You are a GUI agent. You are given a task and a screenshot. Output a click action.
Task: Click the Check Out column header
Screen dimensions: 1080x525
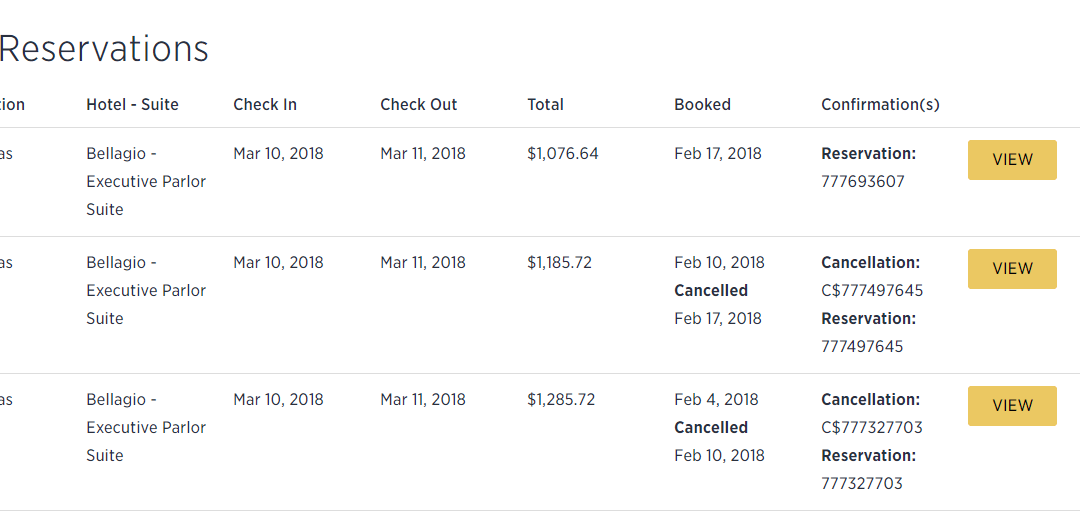419,104
